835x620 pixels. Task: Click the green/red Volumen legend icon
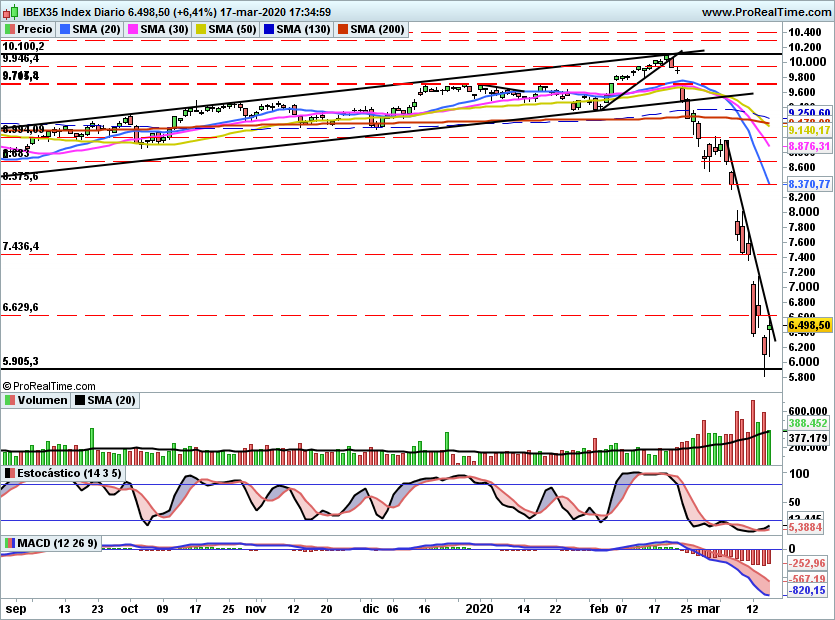click(11, 400)
